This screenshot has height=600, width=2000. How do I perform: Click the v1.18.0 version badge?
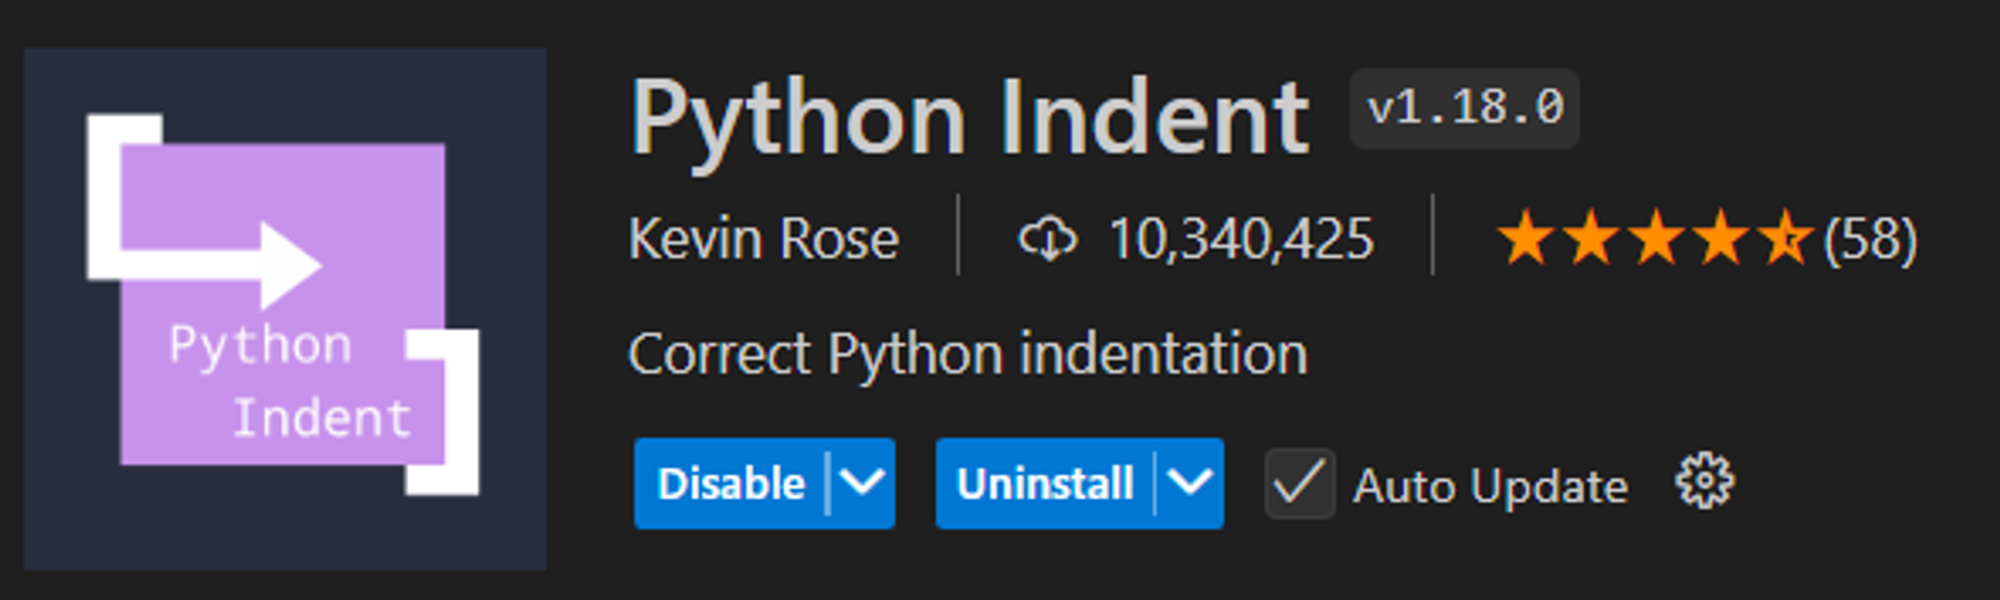[x=1464, y=108]
